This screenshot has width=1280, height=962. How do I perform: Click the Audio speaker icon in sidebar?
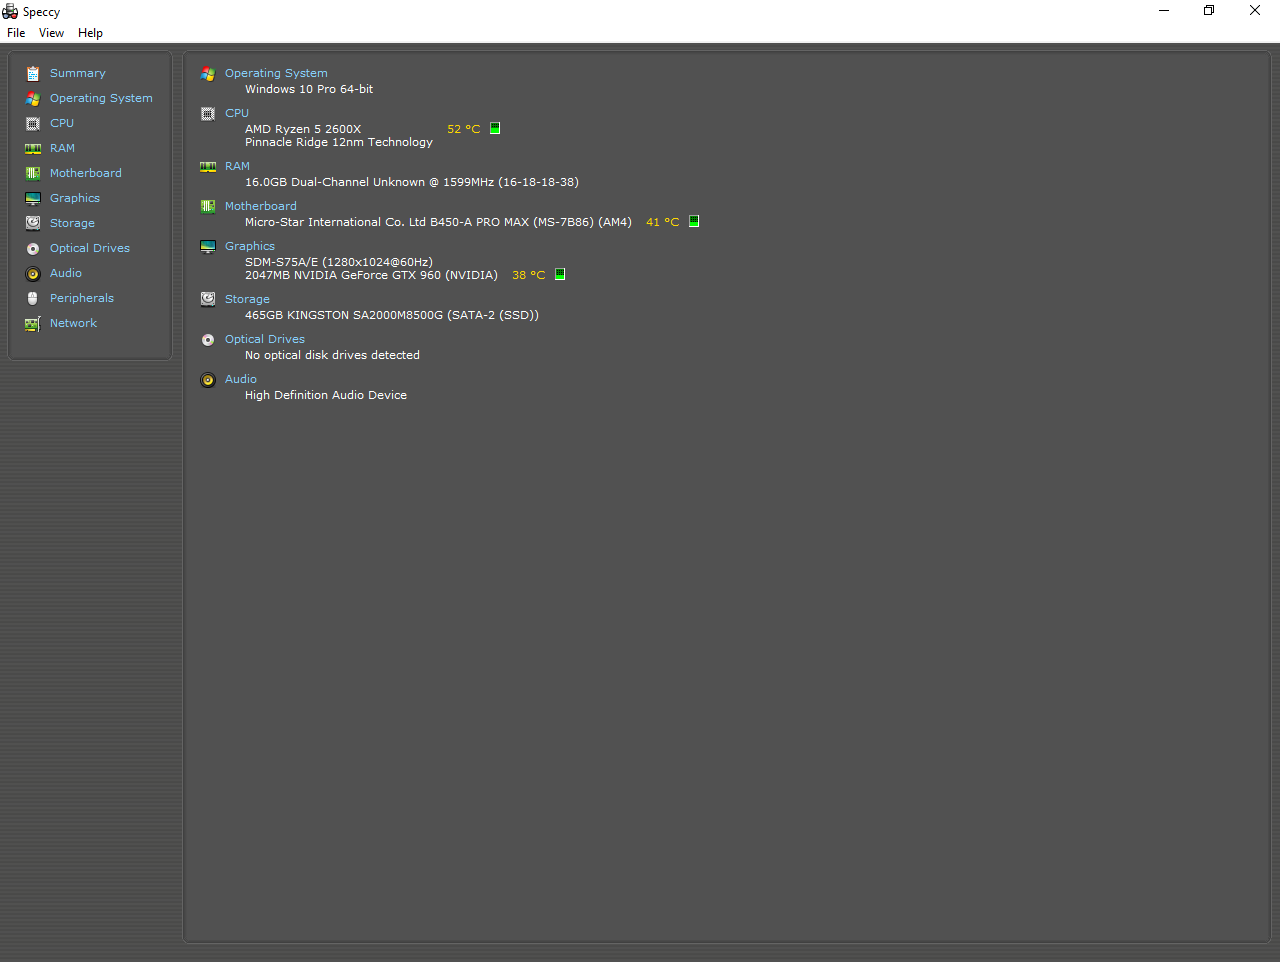coord(33,273)
